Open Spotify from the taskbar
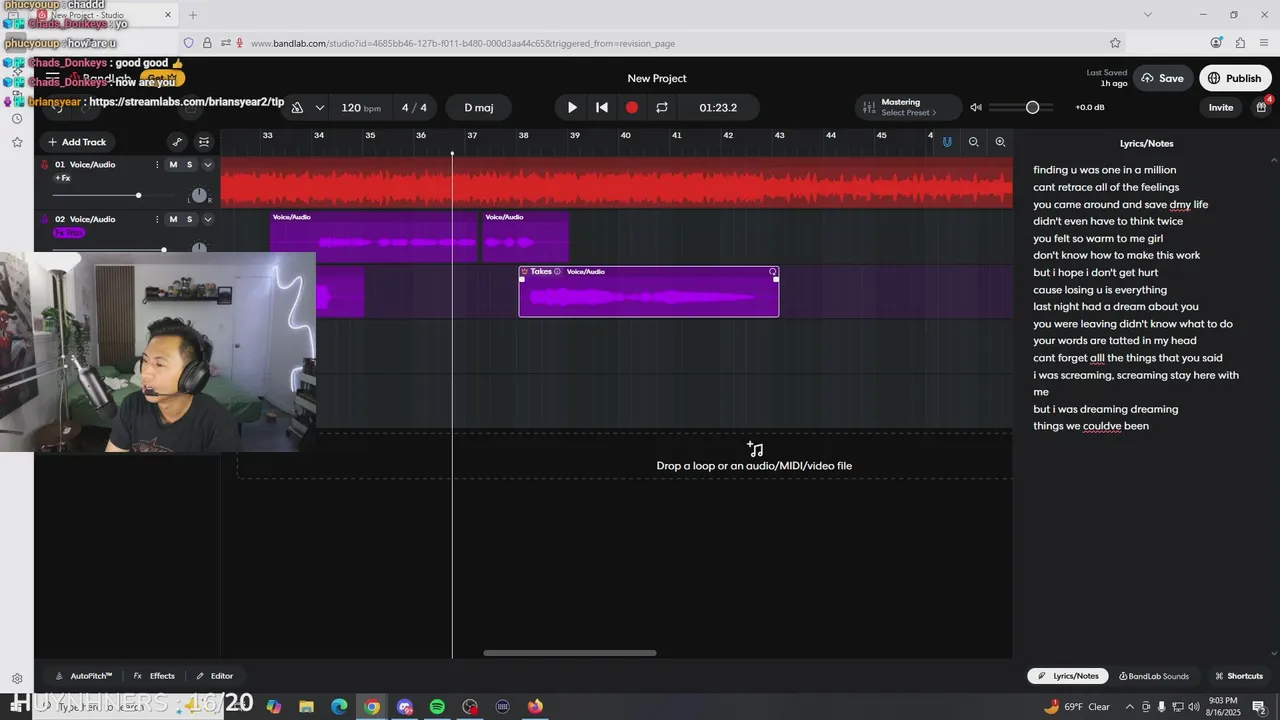The width and height of the screenshot is (1280, 720). tap(437, 707)
